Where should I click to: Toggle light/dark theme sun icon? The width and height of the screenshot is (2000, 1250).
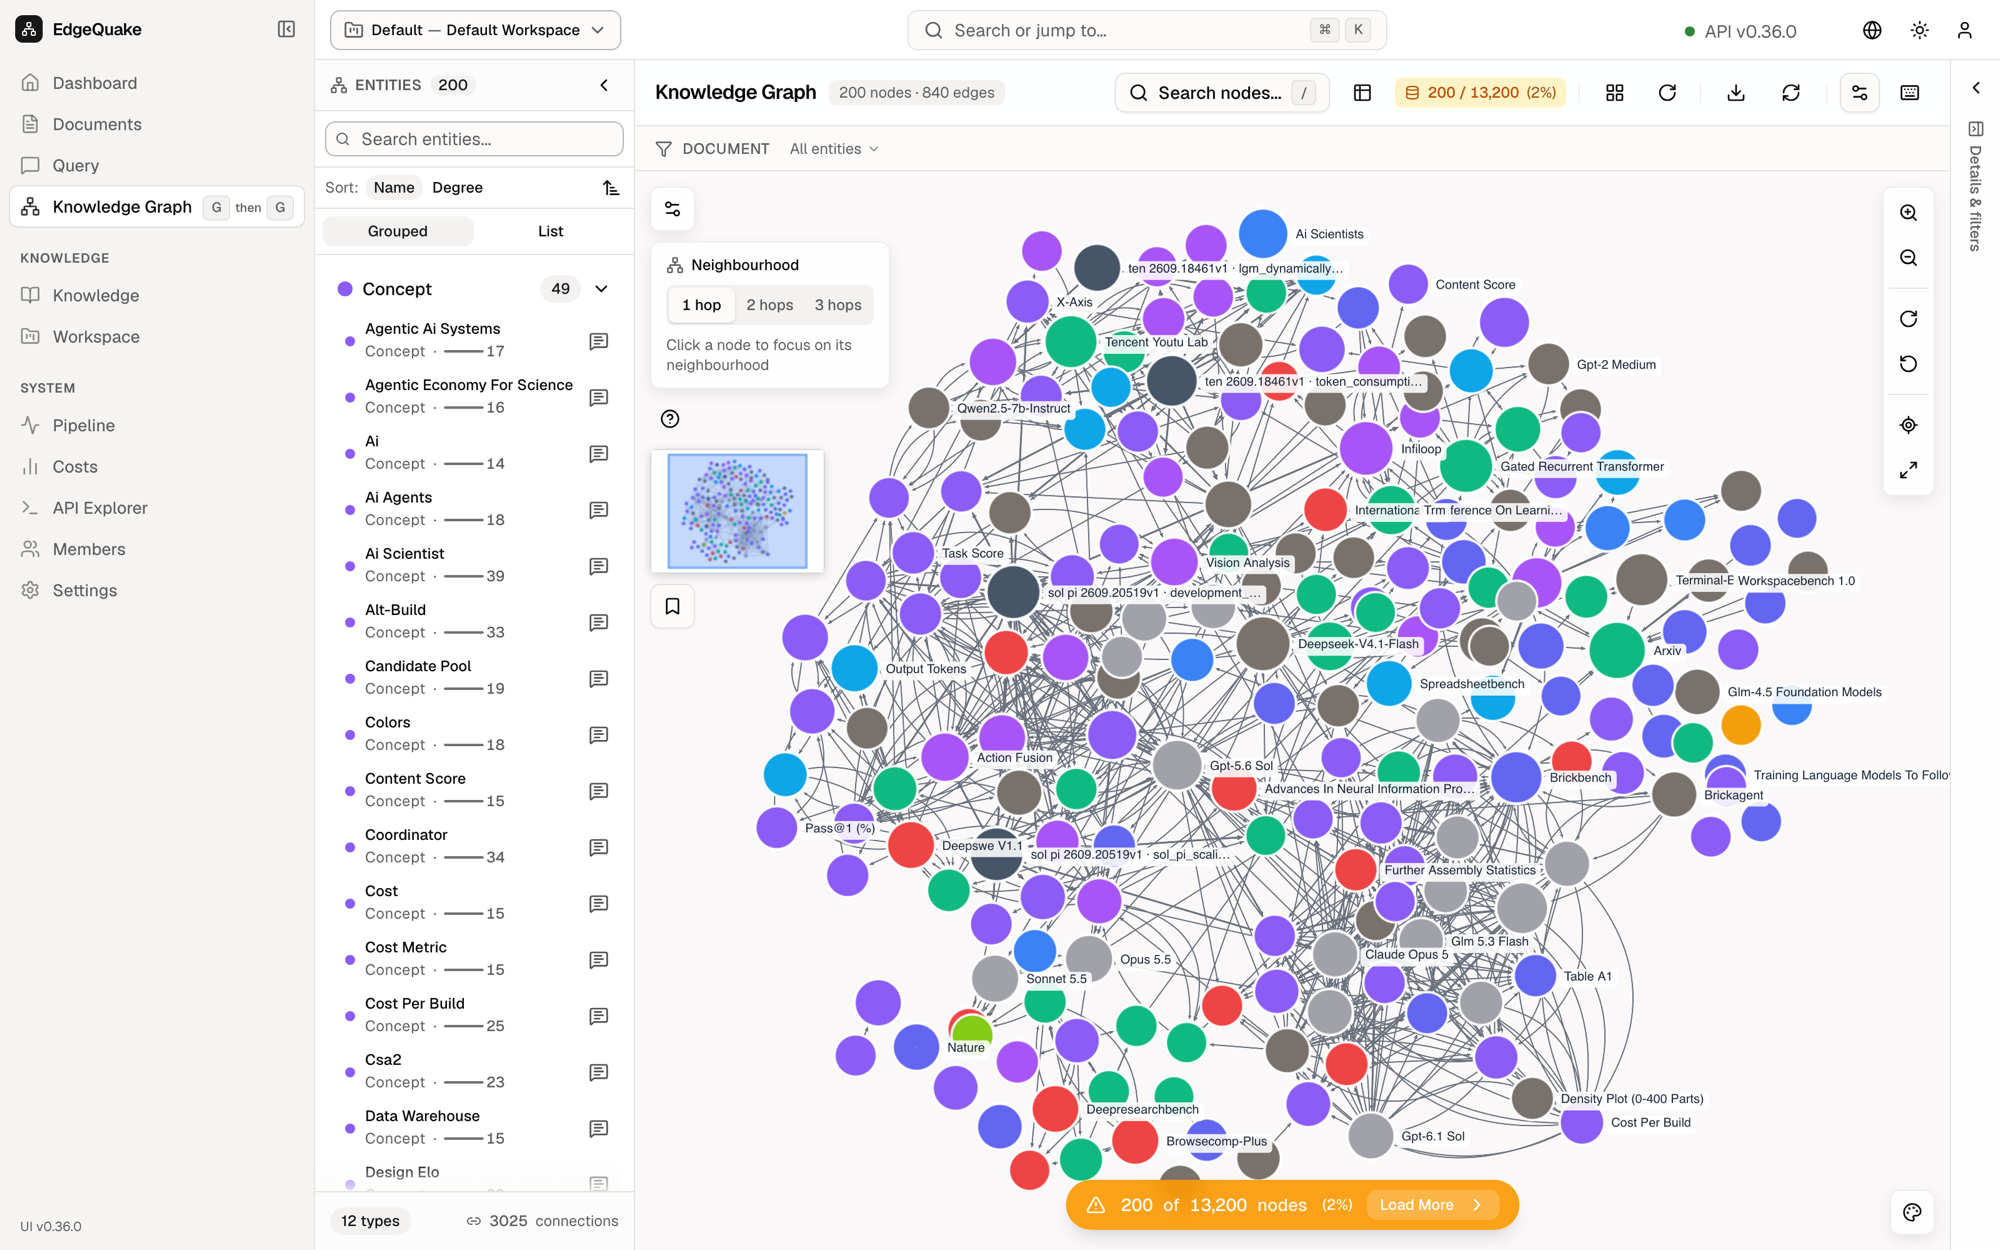1919,30
